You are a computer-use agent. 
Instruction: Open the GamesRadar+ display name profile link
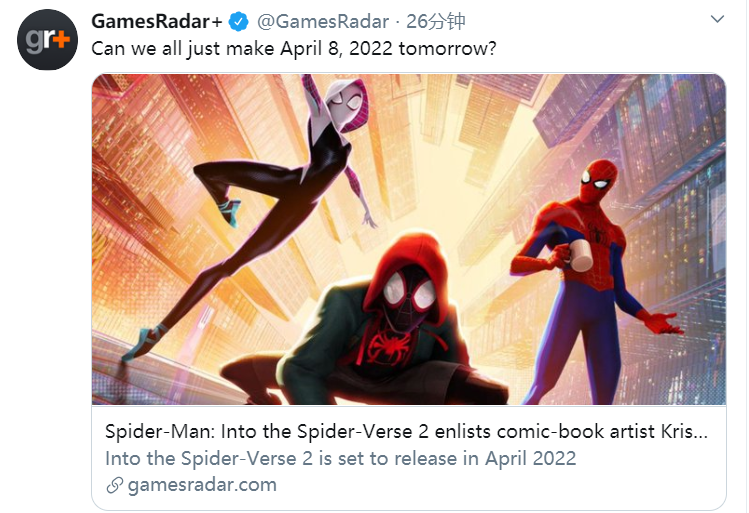pyautogui.click(x=158, y=21)
